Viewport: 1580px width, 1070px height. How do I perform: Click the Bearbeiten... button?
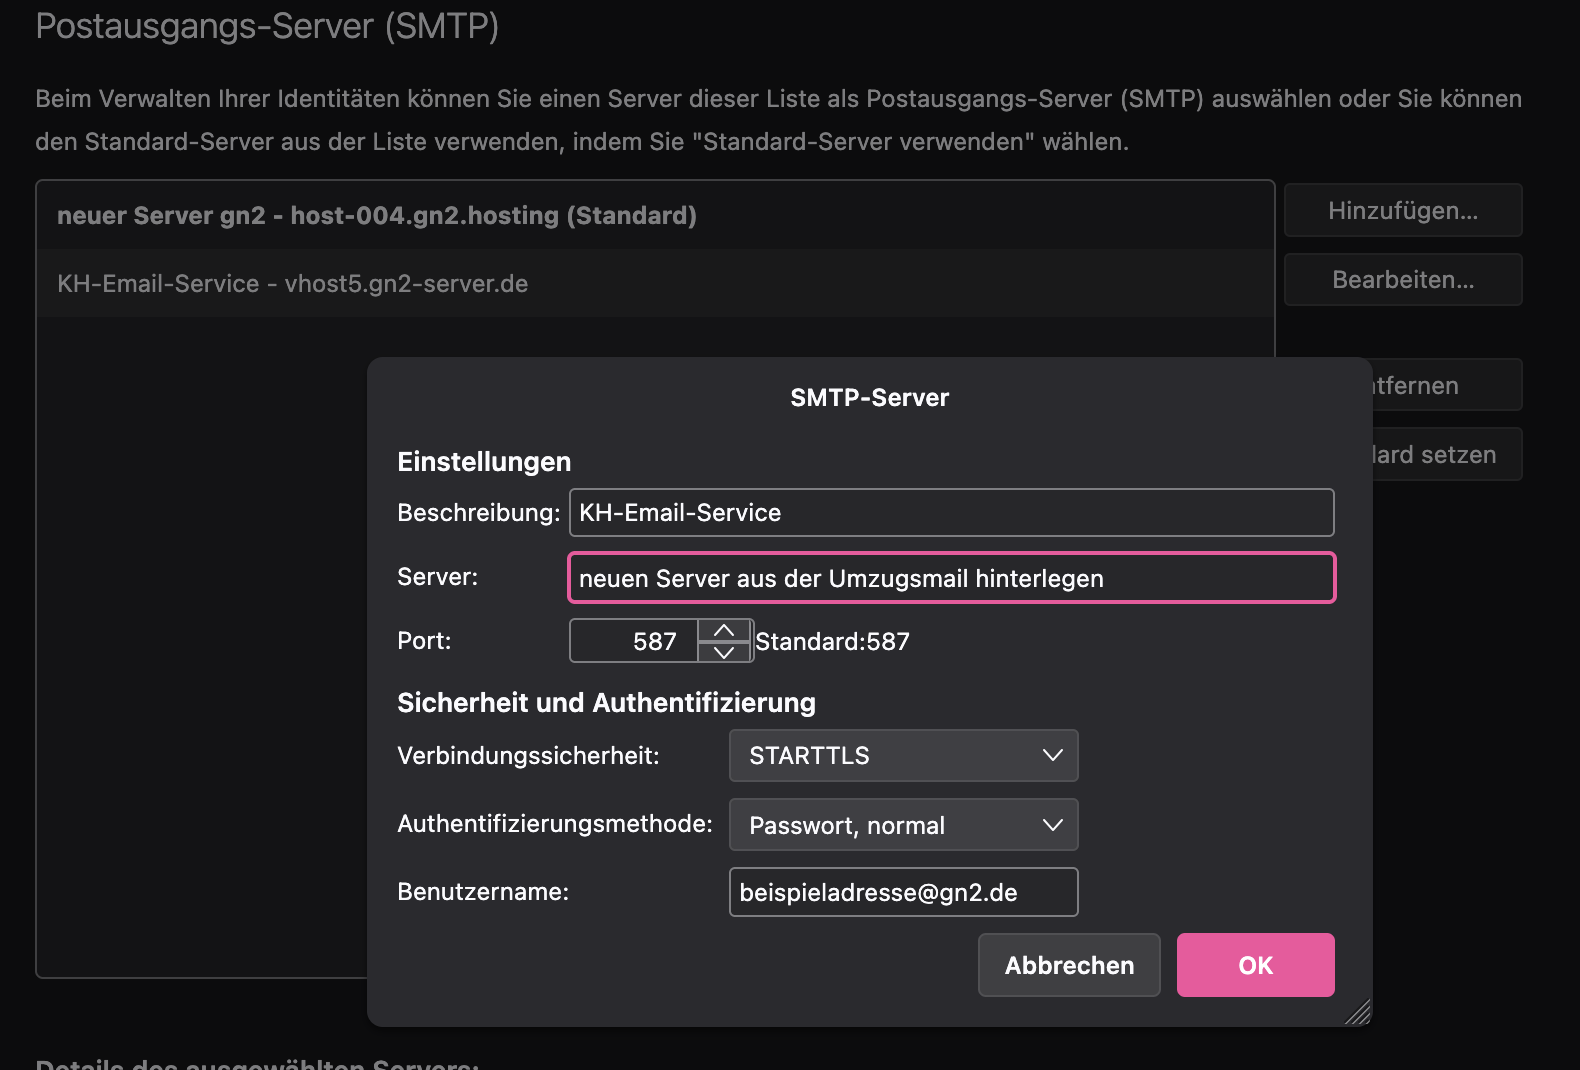point(1403,279)
